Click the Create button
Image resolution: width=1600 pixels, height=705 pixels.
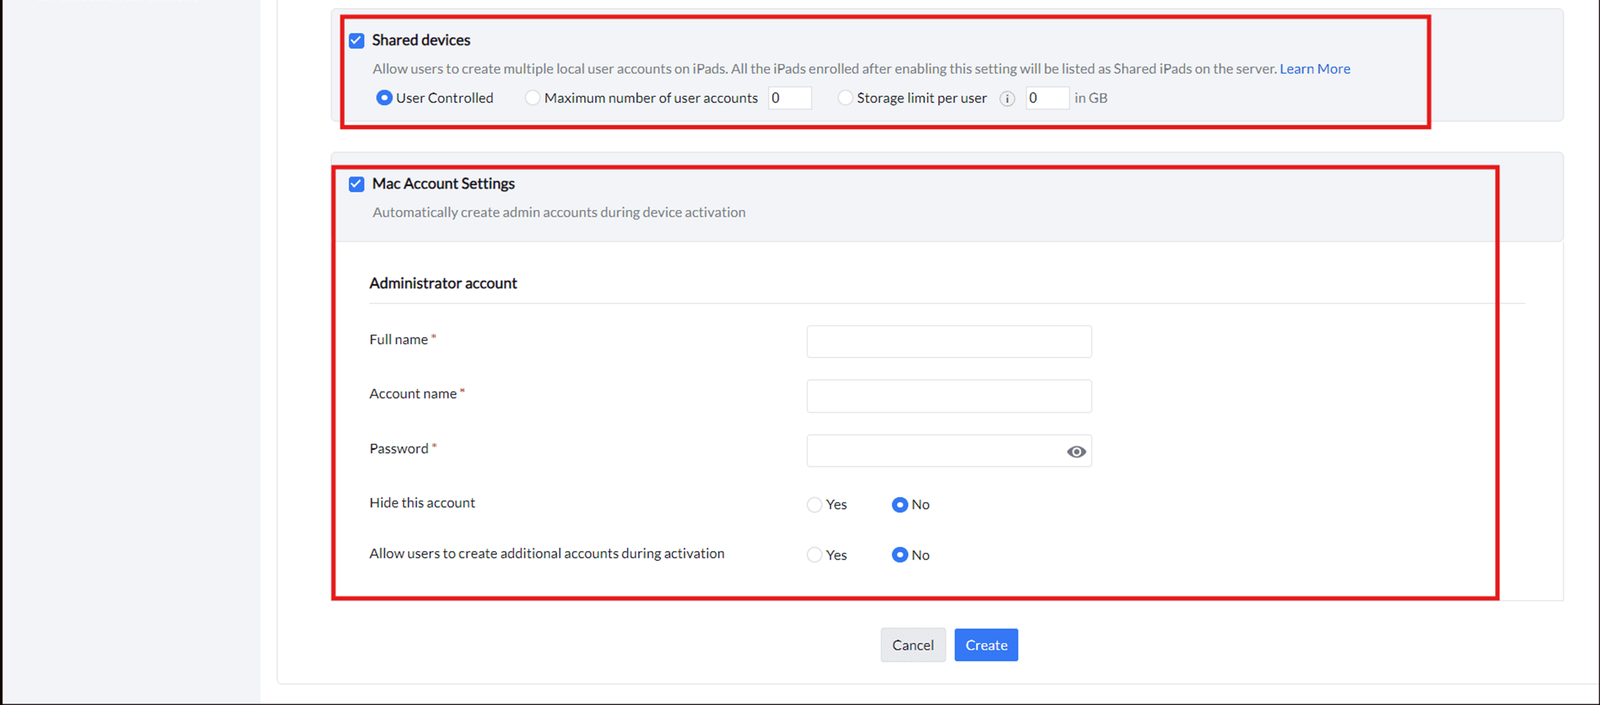(x=986, y=645)
